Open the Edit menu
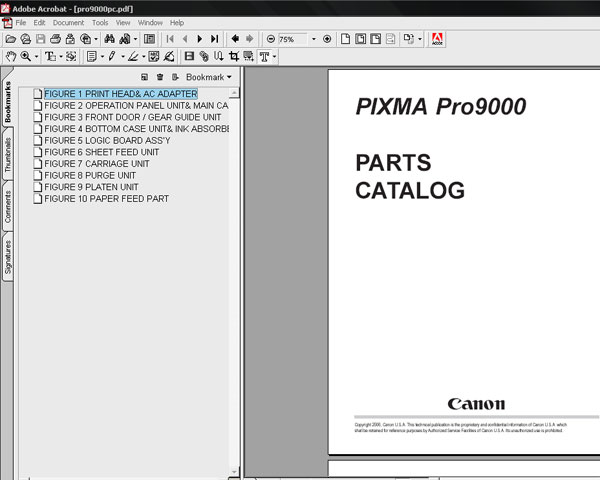 (x=39, y=23)
